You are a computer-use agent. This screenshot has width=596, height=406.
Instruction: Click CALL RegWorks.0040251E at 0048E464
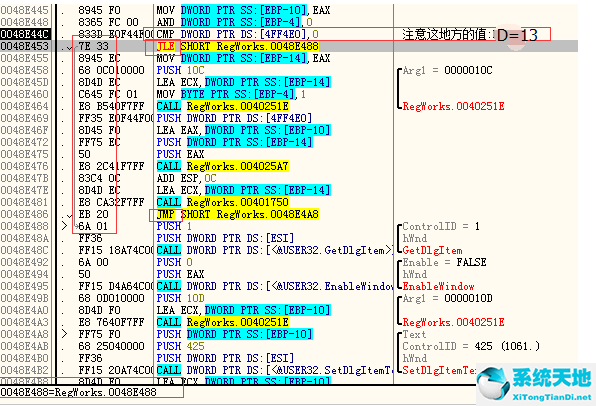(222, 106)
